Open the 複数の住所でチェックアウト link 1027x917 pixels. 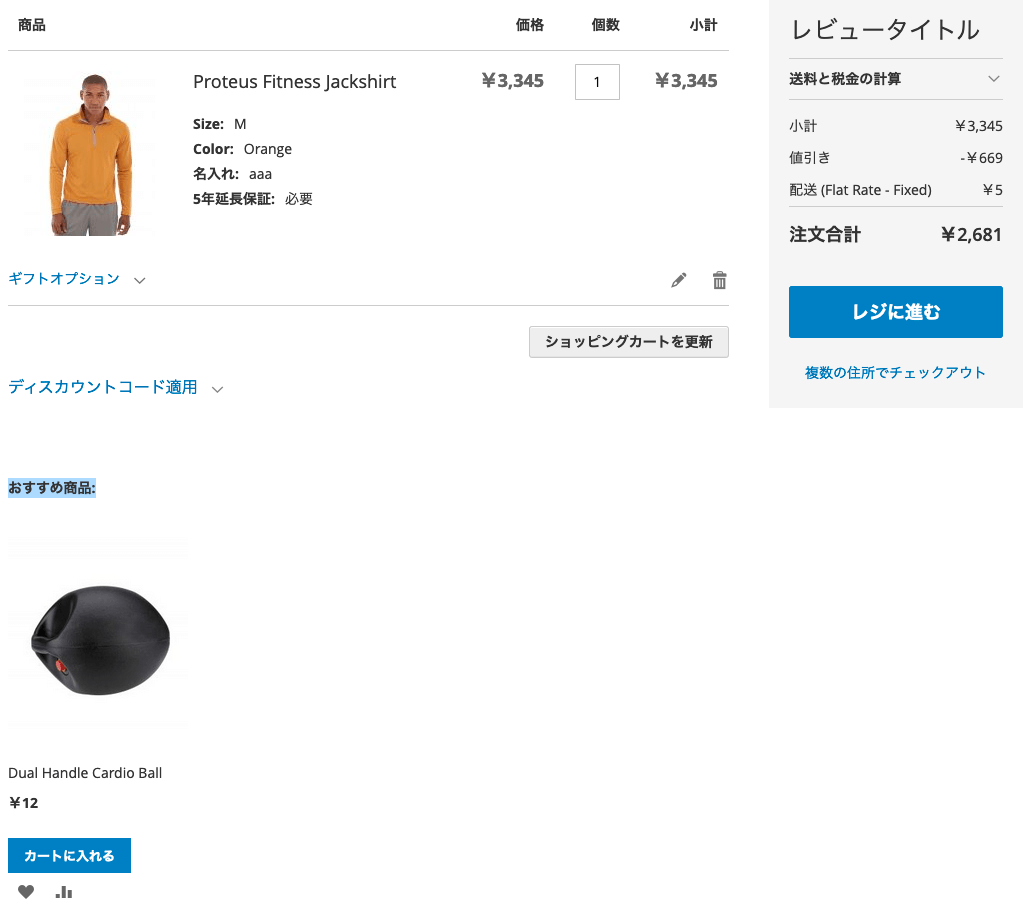point(895,372)
